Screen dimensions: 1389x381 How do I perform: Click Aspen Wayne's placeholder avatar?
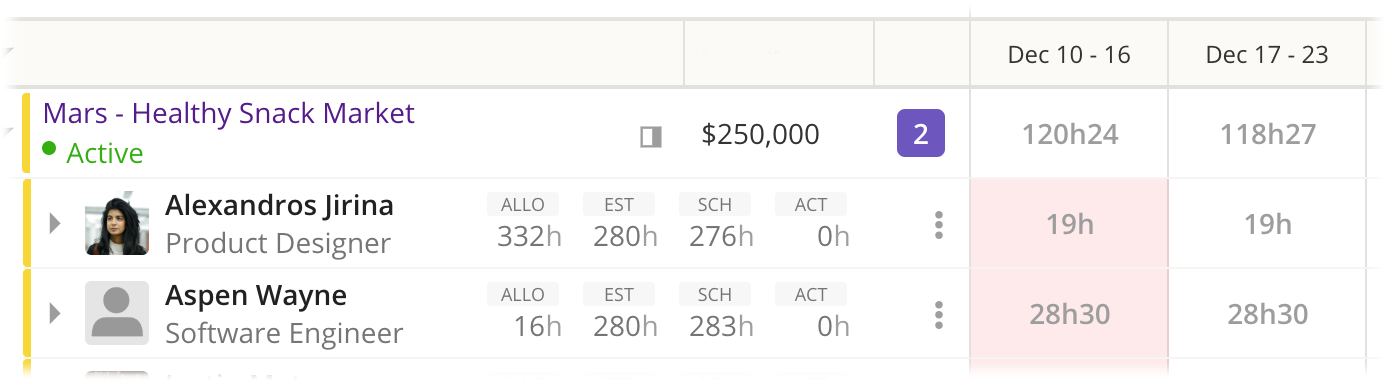(117, 313)
